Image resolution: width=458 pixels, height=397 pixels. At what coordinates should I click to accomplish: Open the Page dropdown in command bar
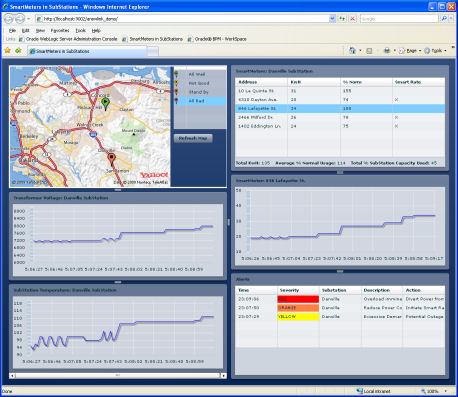[x=410, y=51]
